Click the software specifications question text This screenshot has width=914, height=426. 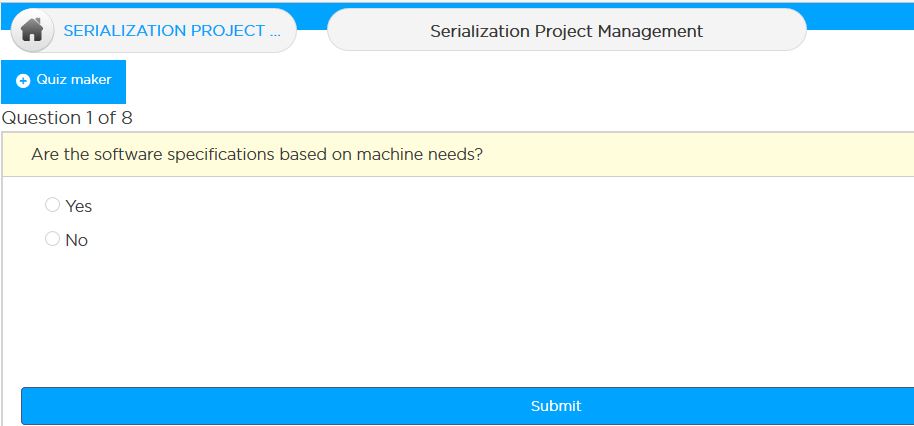[257, 155]
